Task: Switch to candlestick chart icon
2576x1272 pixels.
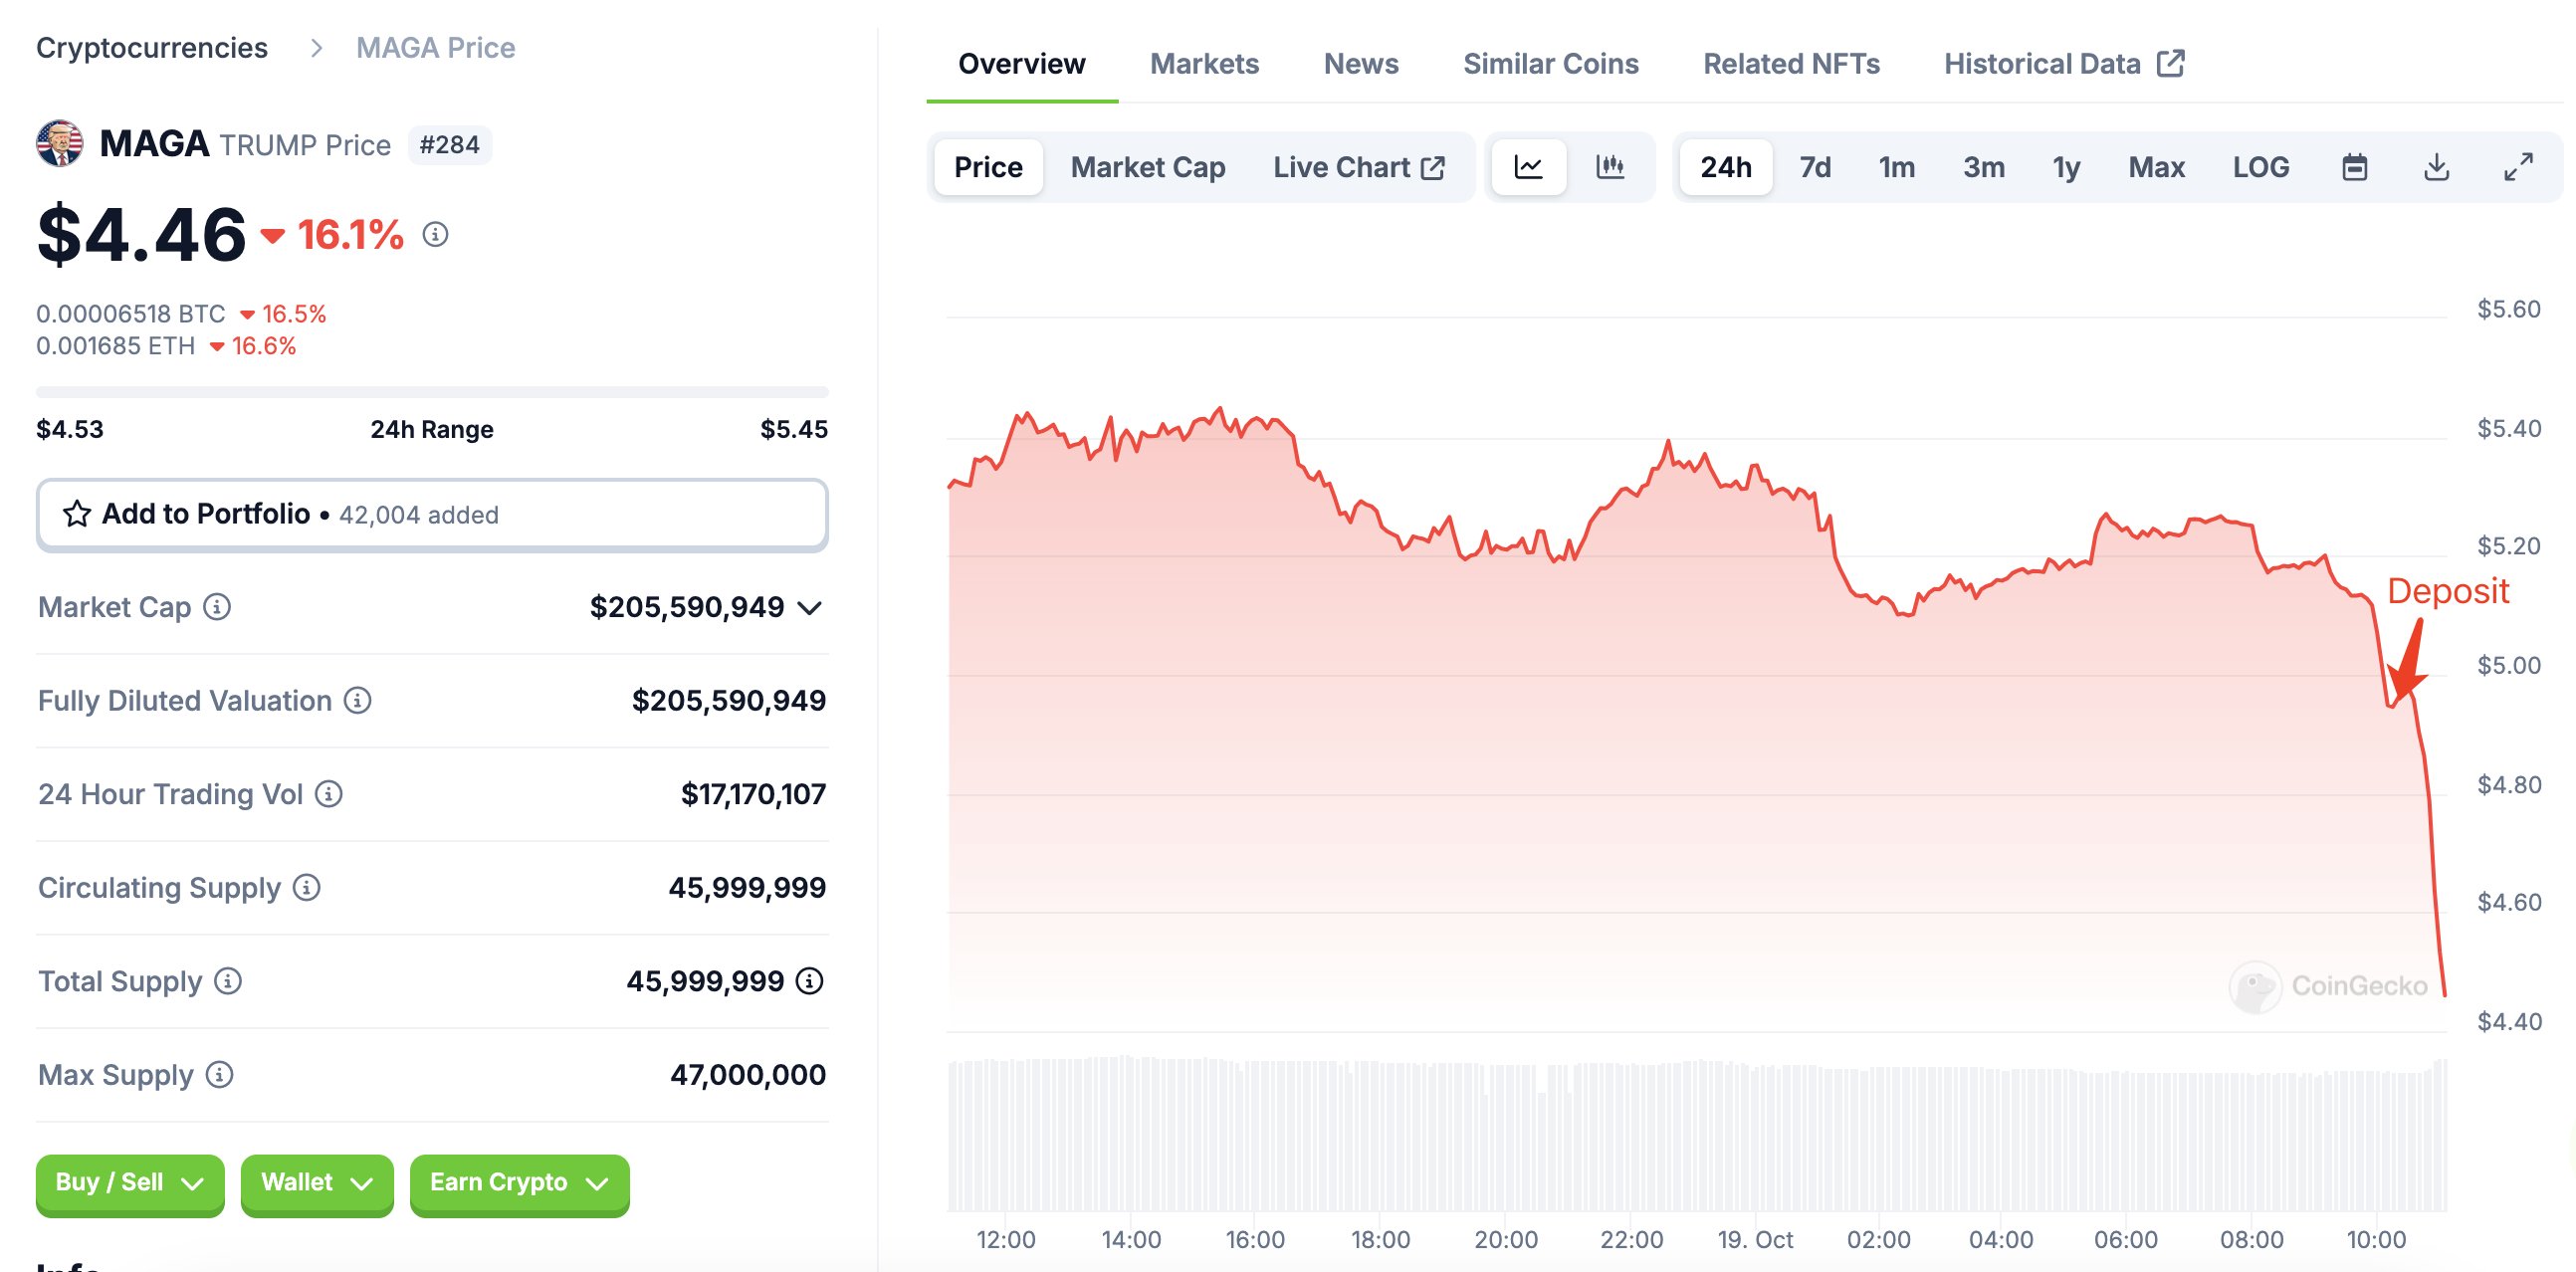Action: 1610,167
